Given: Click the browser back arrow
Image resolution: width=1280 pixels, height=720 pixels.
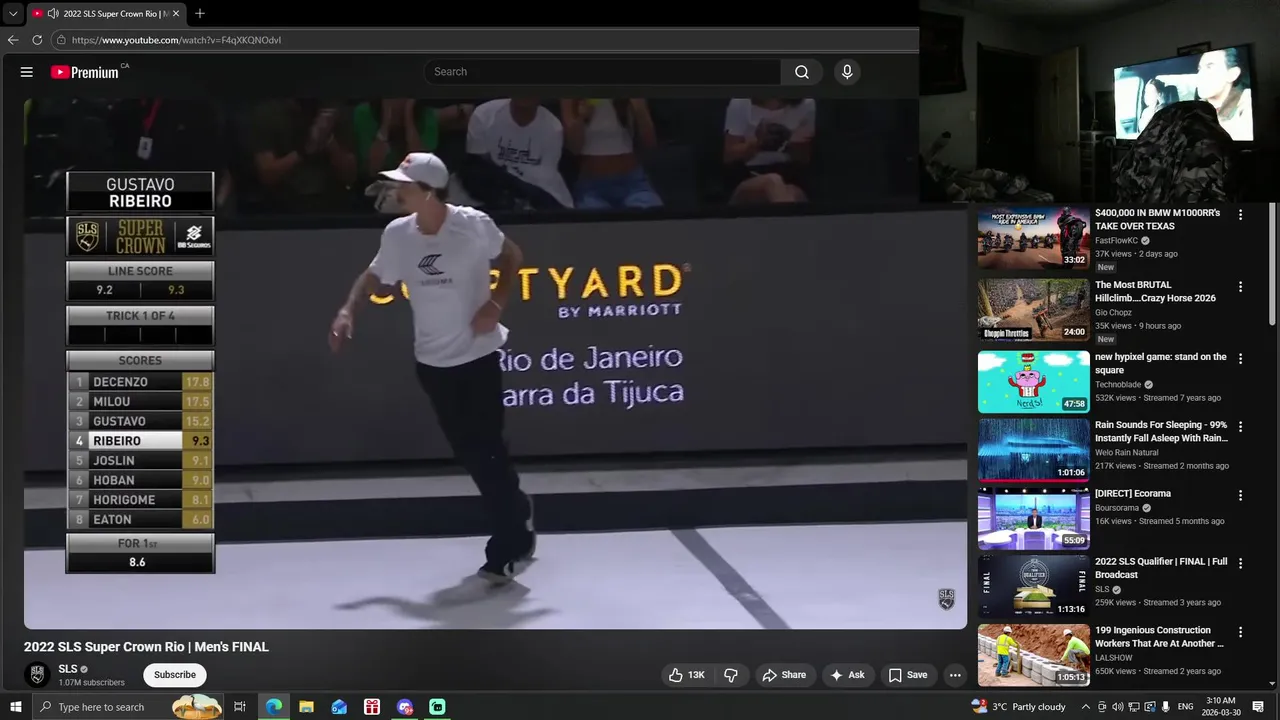Looking at the screenshot, I should pos(13,40).
